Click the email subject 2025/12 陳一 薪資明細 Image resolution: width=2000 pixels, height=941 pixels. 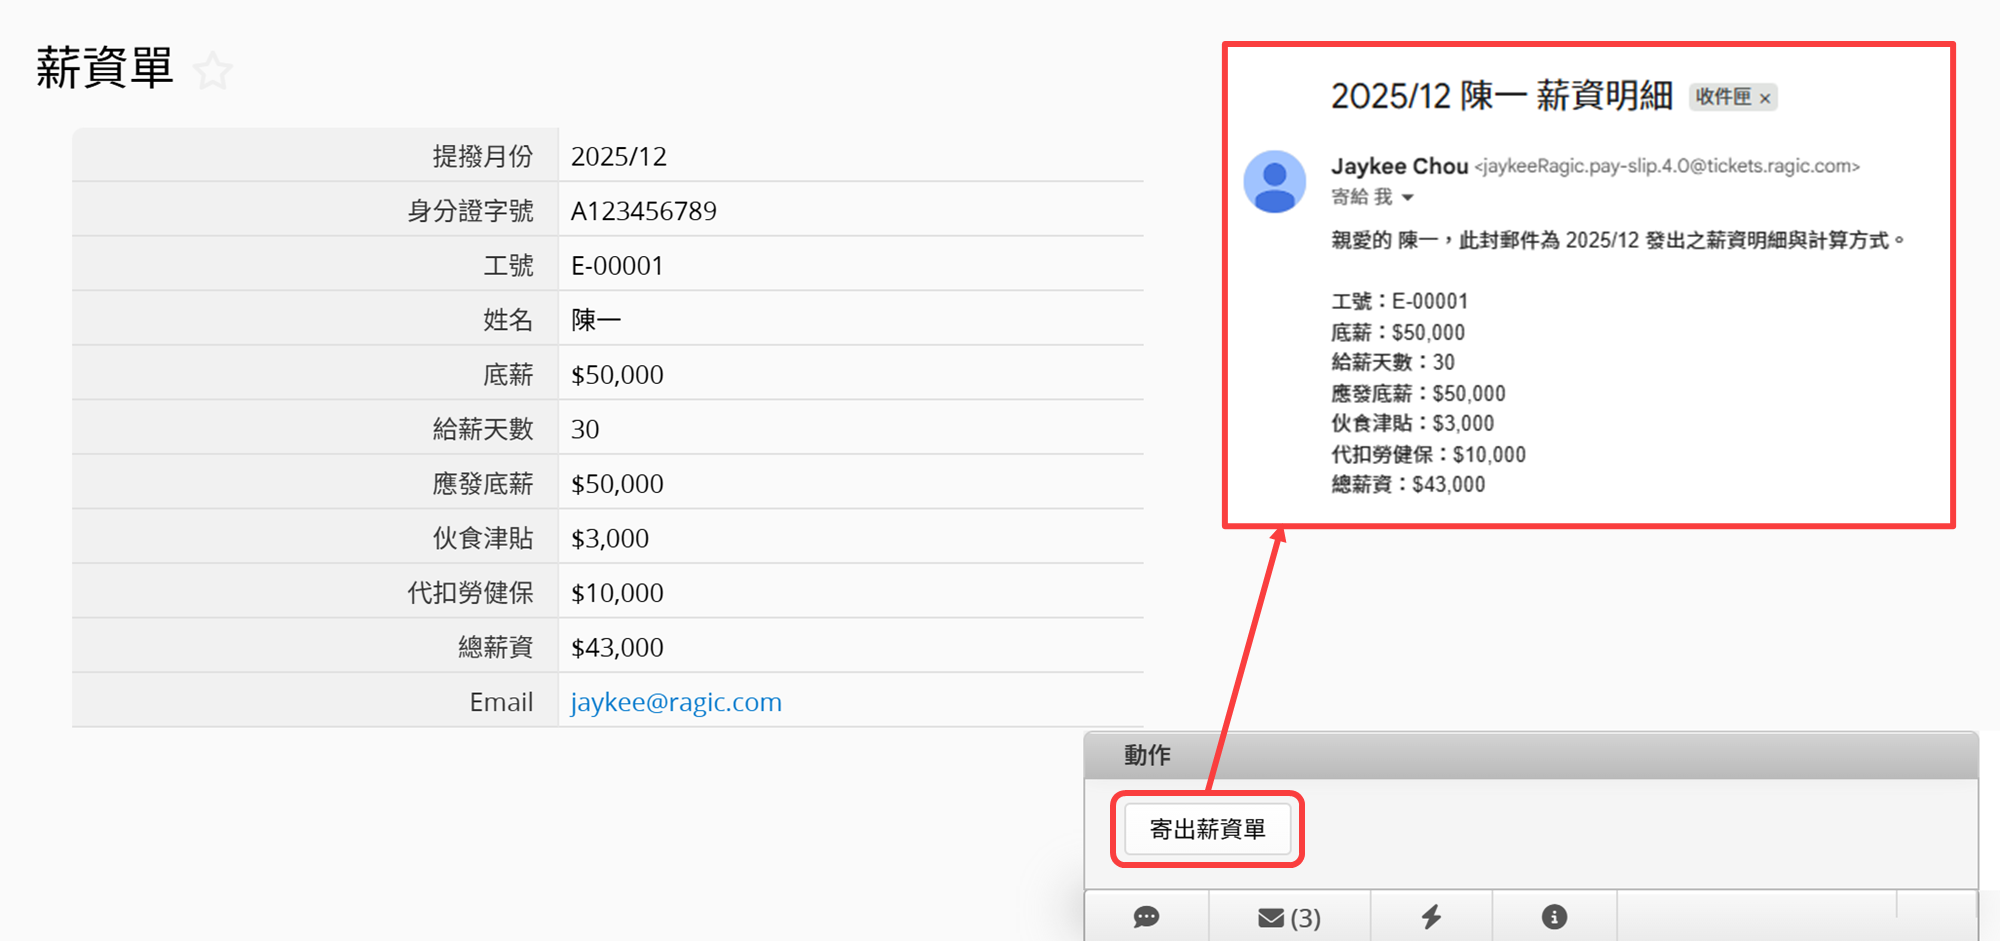(1501, 96)
